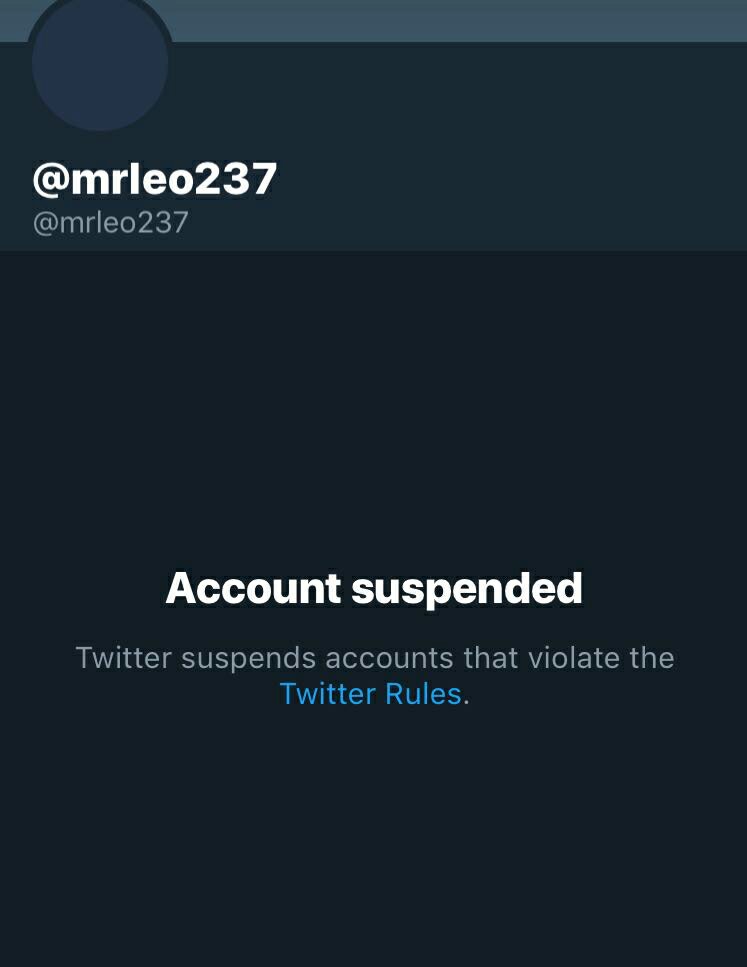This screenshot has width=747, height=967.
Task: Open the Twitter Rules link
Action: click(370, 693)
